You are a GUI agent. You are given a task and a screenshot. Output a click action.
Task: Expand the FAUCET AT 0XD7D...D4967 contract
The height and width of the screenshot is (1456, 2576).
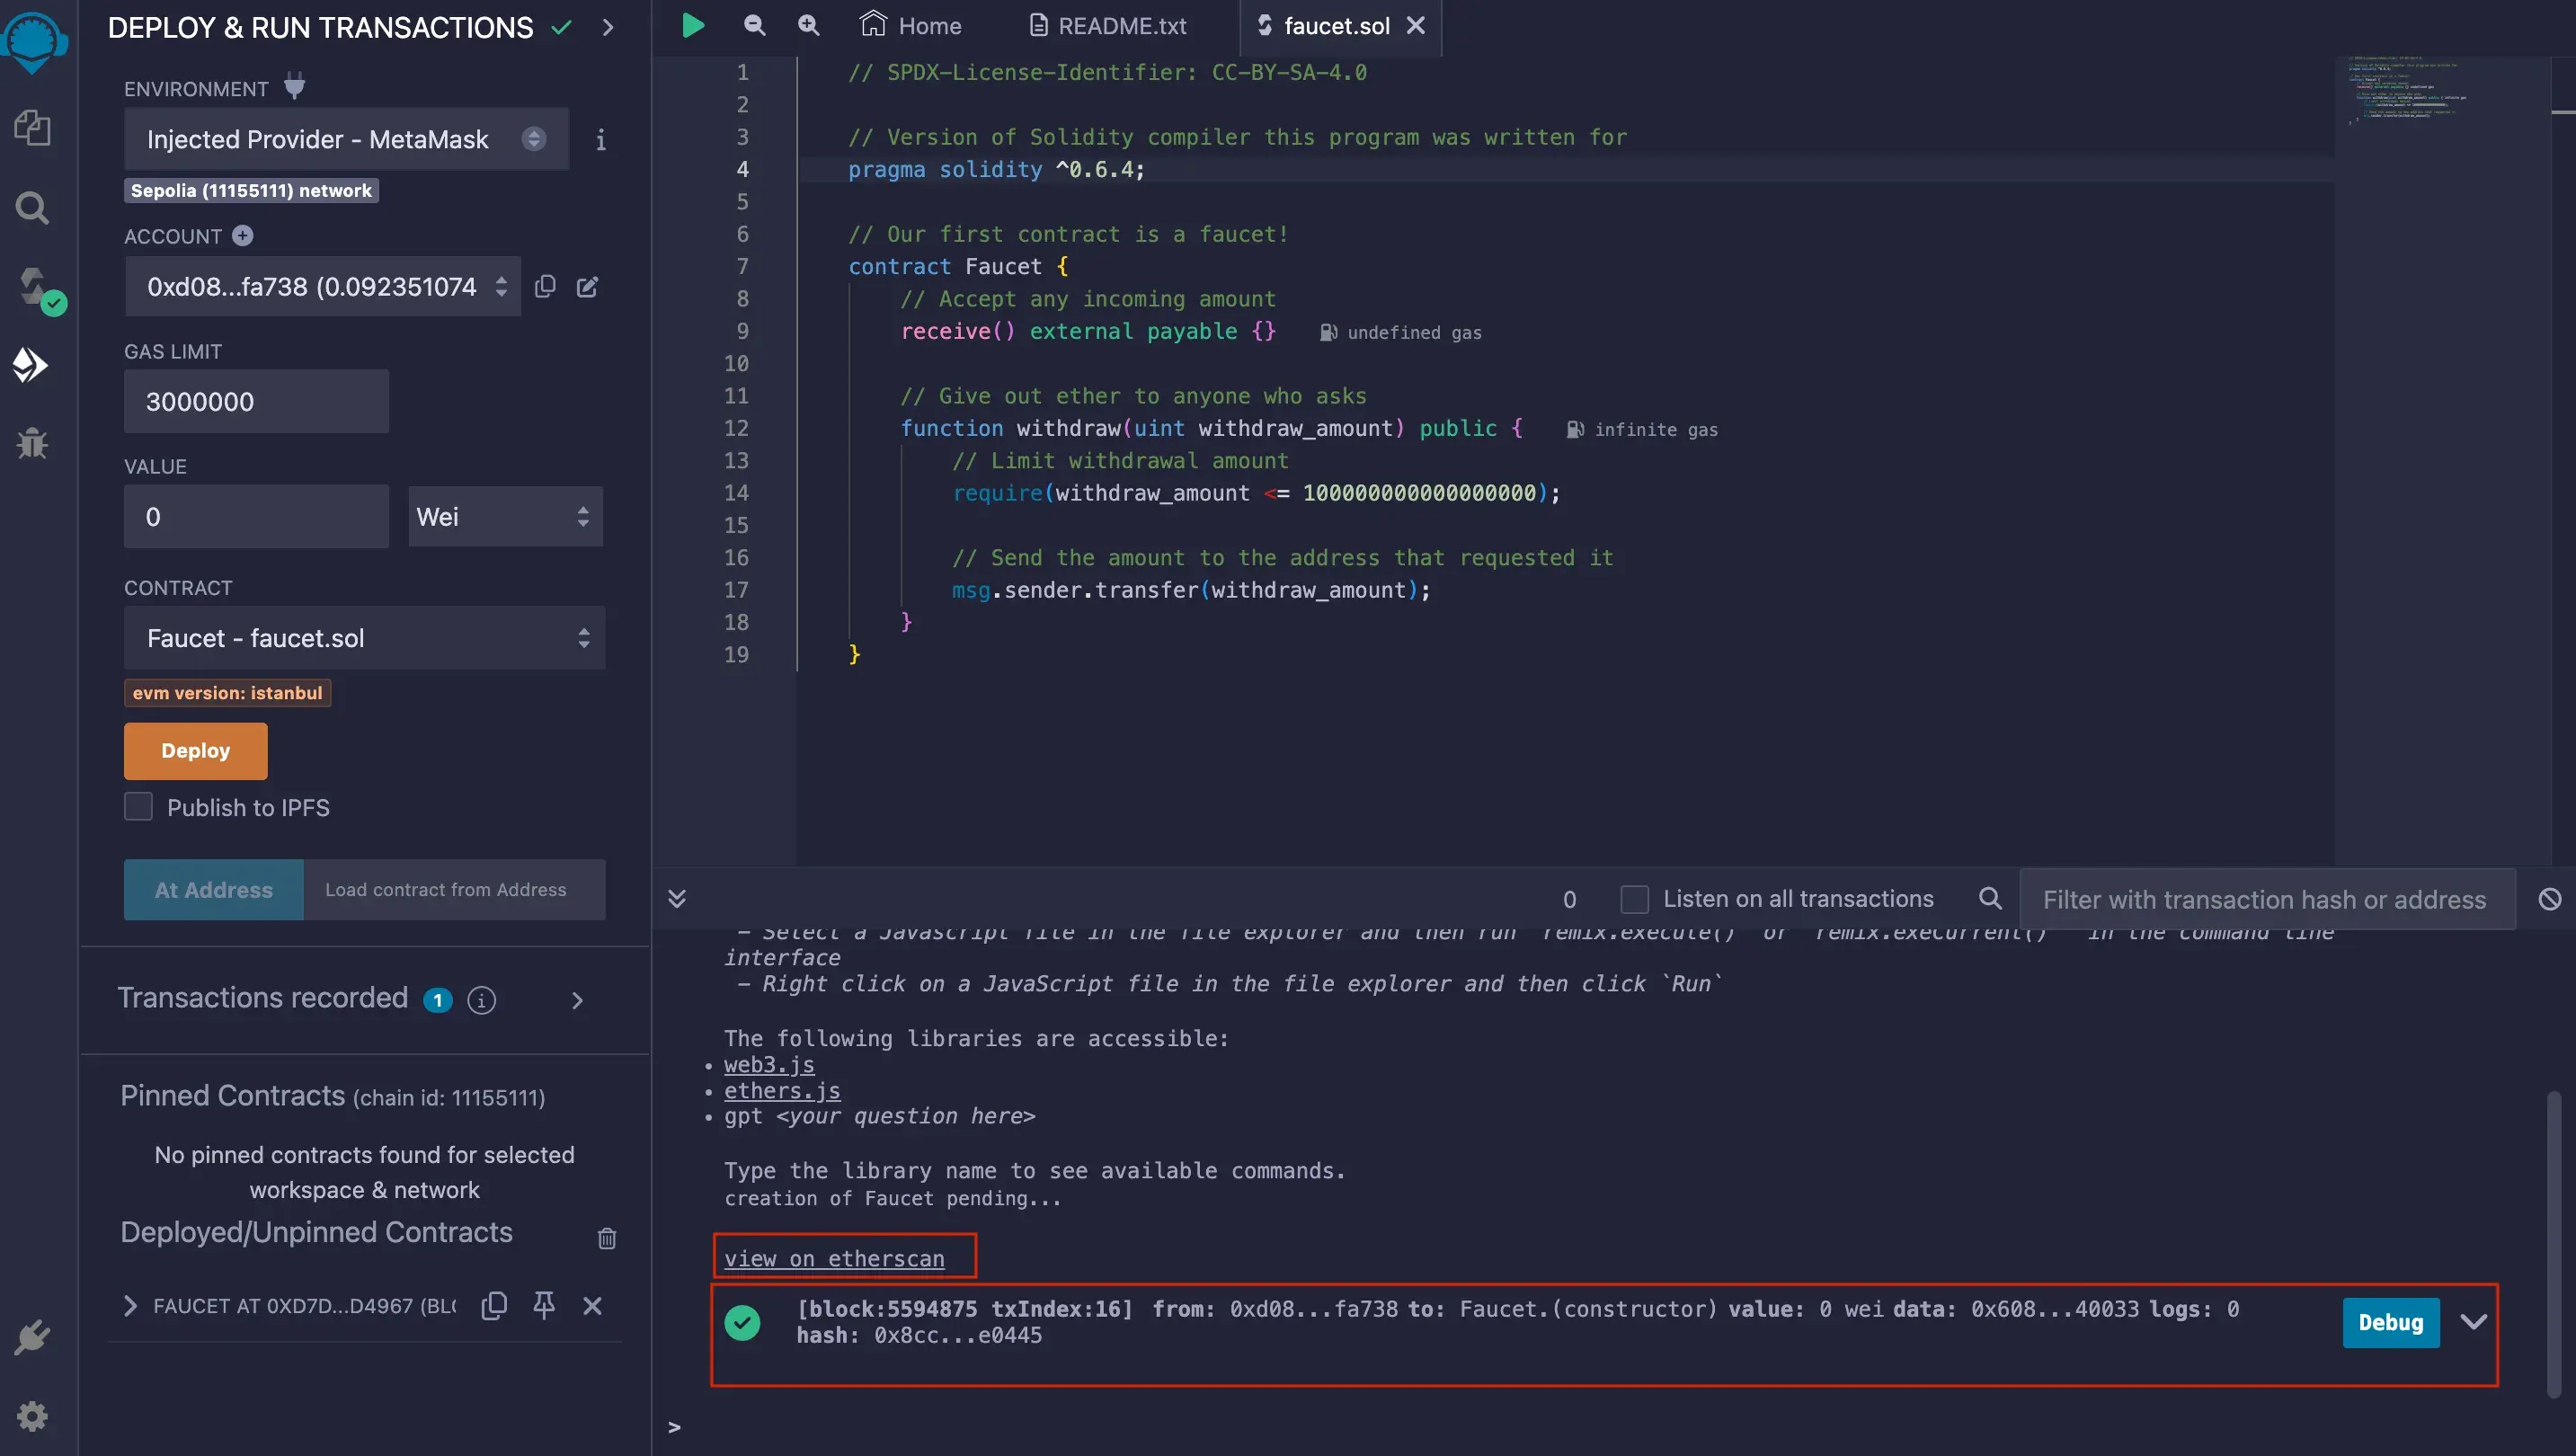coord(130,1305)
